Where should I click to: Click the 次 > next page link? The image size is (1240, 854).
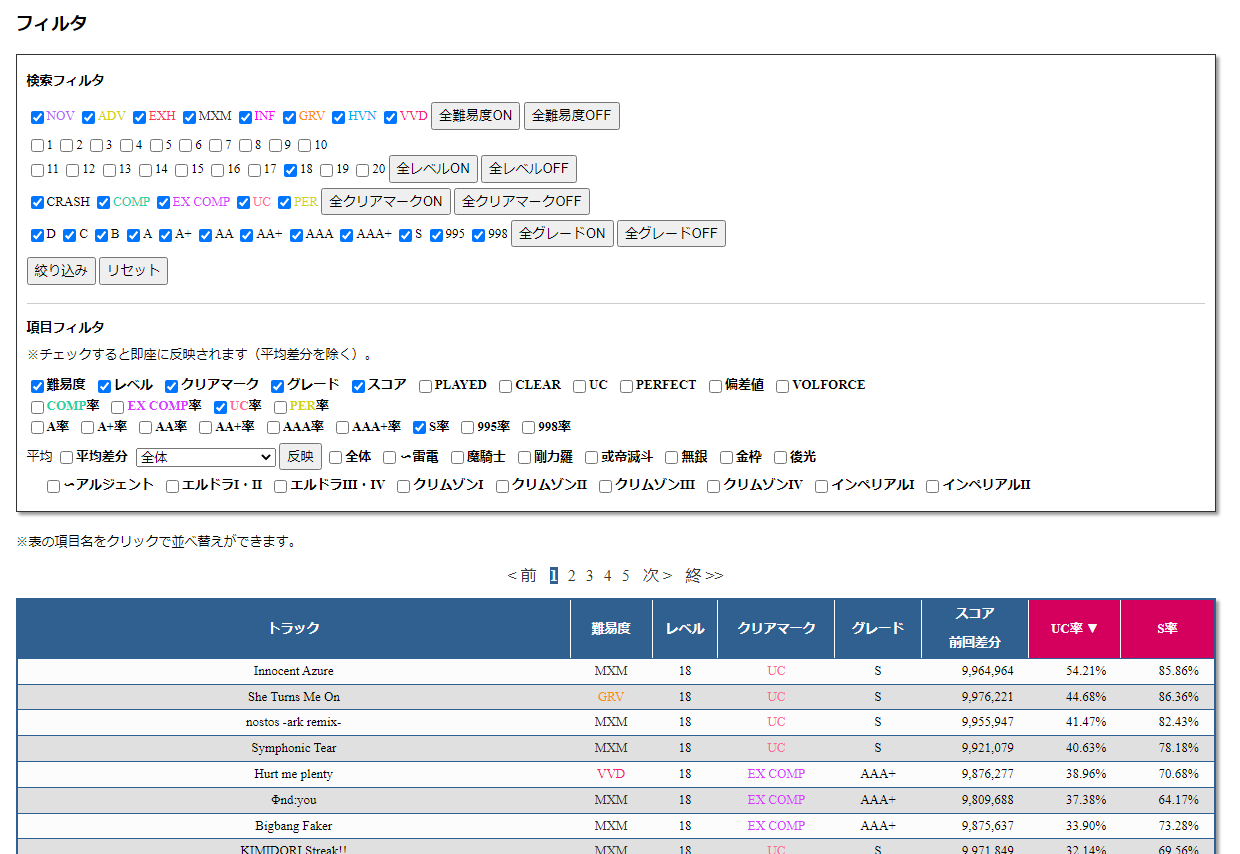pos(657,576)
